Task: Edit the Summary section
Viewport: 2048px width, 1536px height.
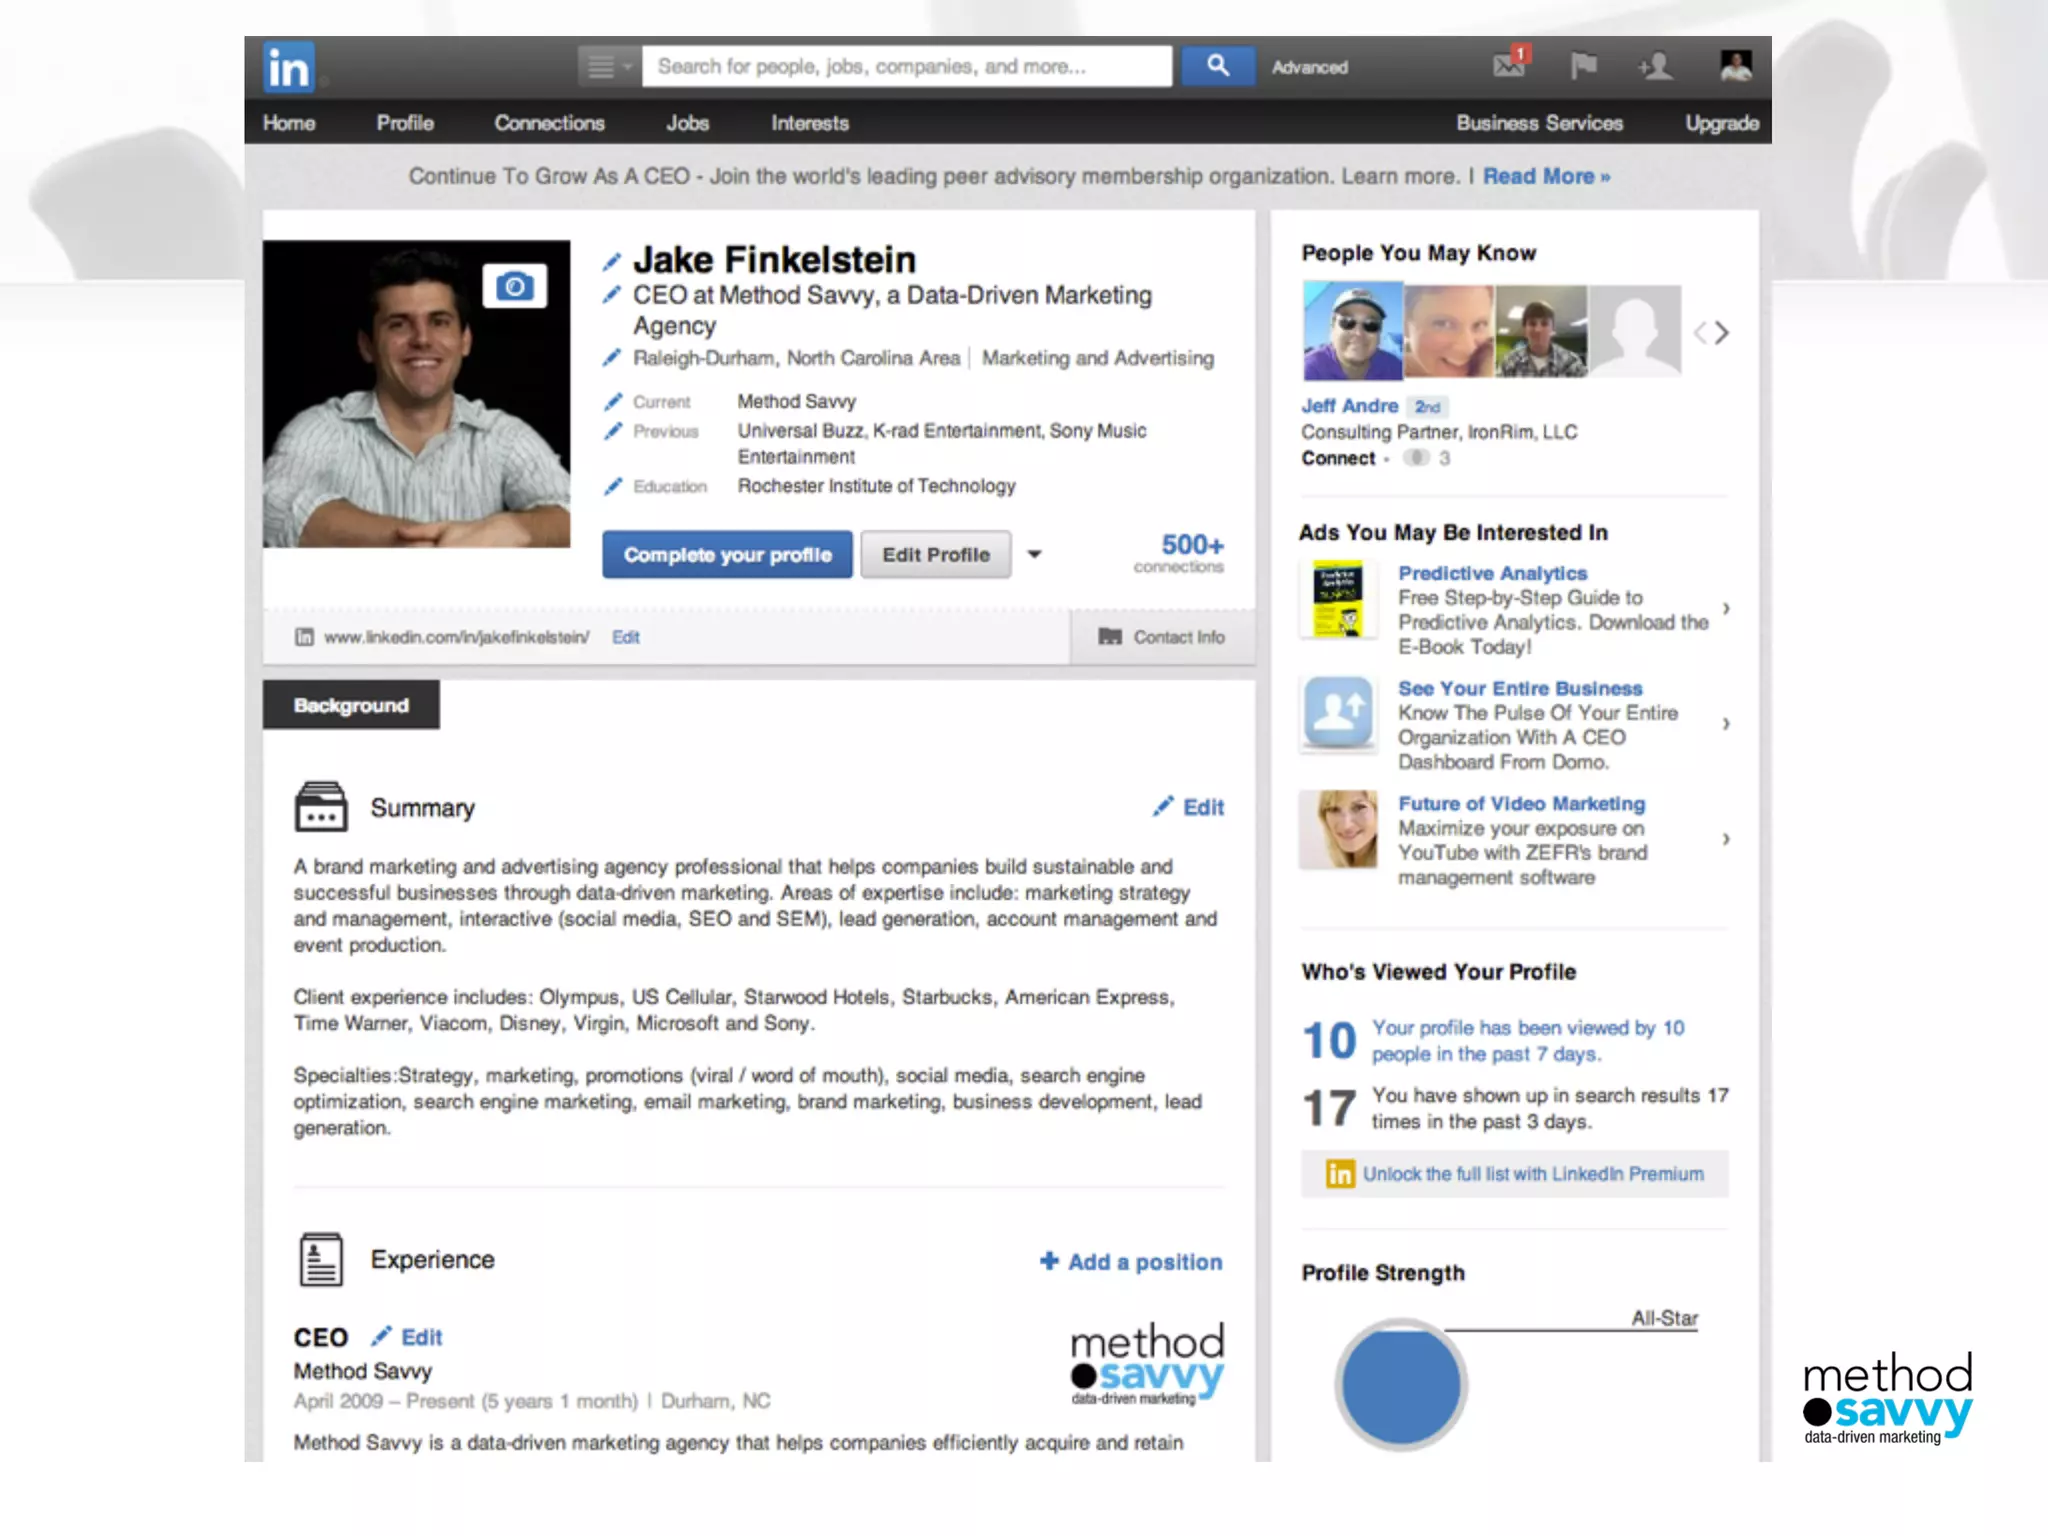Action: coord(1188,807)
